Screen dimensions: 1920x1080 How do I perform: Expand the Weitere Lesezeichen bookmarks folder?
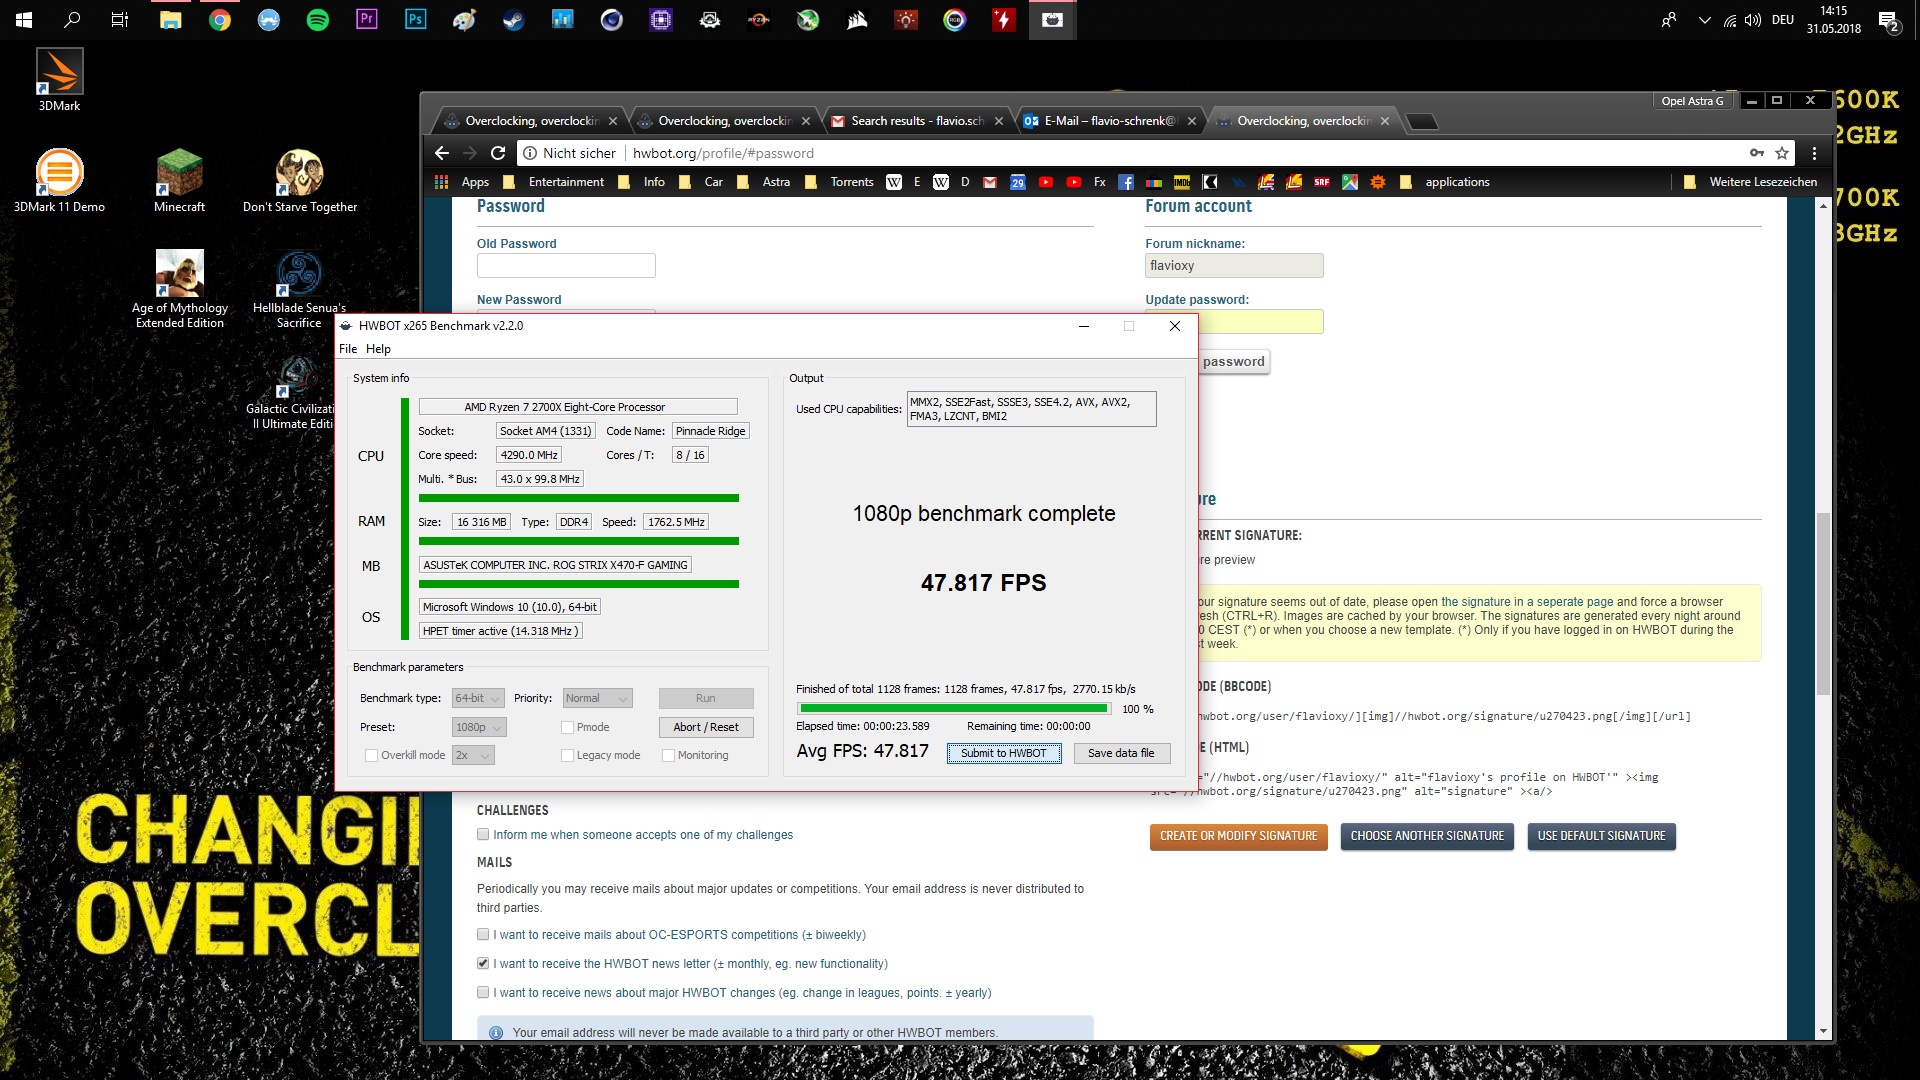coord(1751,182)
